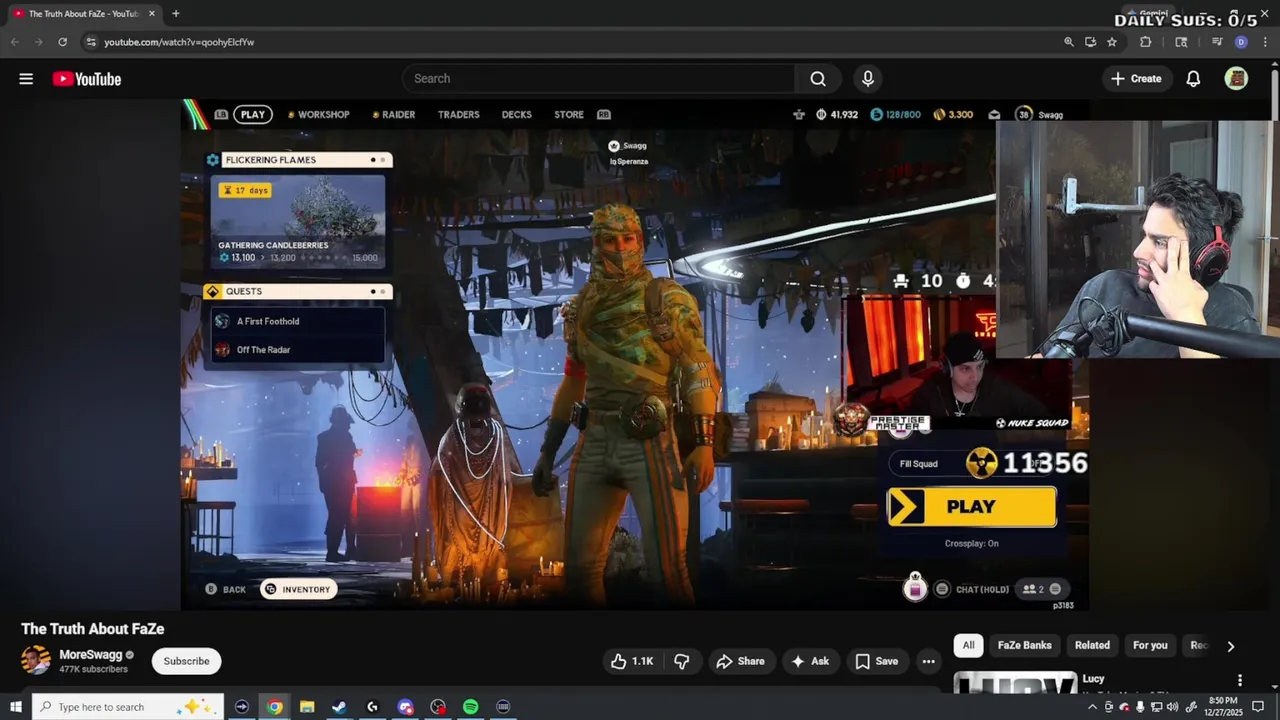The width and height of the screenshot is (1280, 720).
Task: Open the MoreSwagg channel avatar
Action: 36,660
